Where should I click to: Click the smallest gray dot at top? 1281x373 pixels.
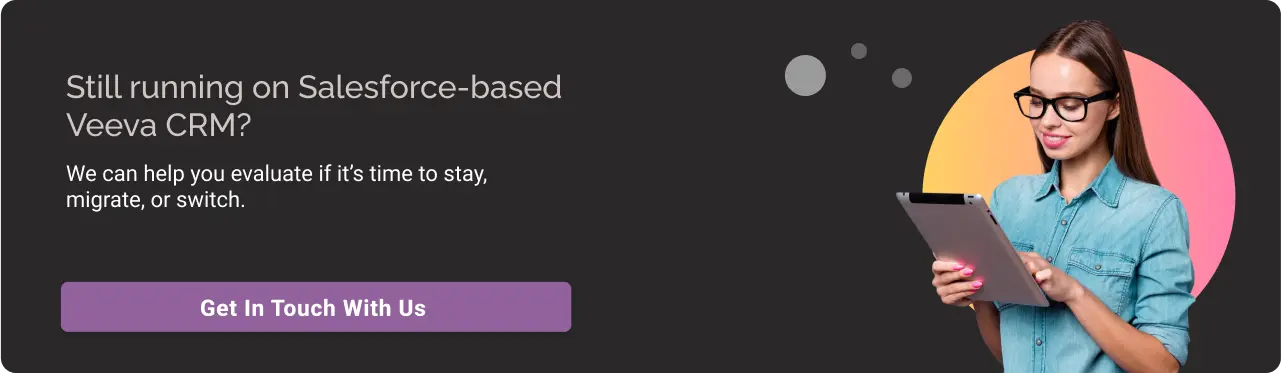858,50
